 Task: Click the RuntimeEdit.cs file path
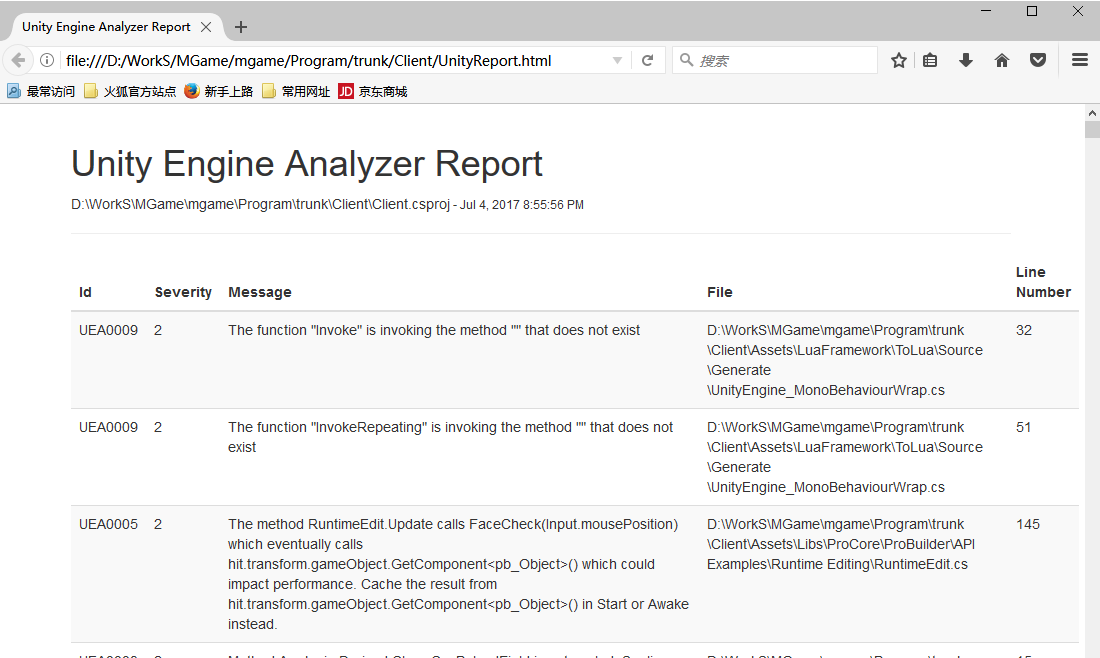tap(840, 544)
